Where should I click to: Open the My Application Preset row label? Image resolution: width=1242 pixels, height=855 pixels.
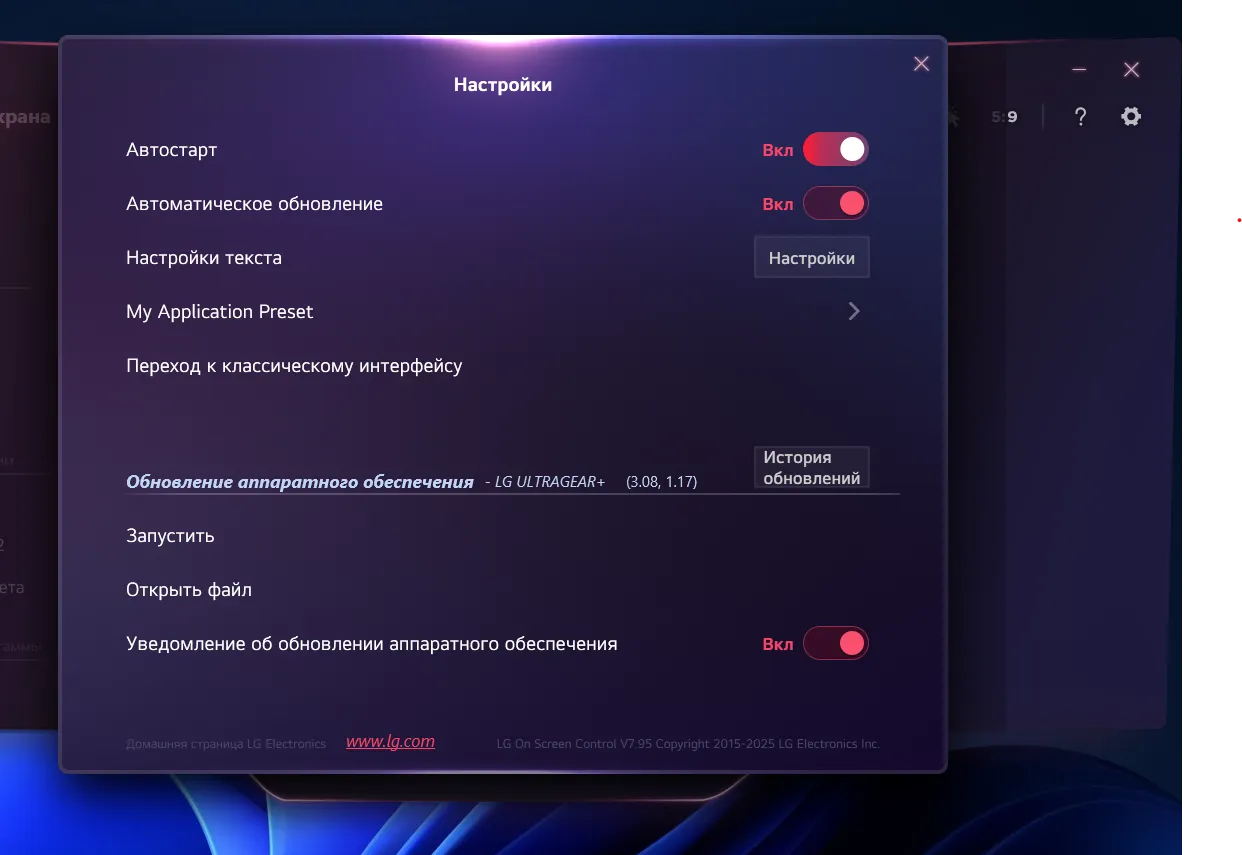tap(219, 312)
